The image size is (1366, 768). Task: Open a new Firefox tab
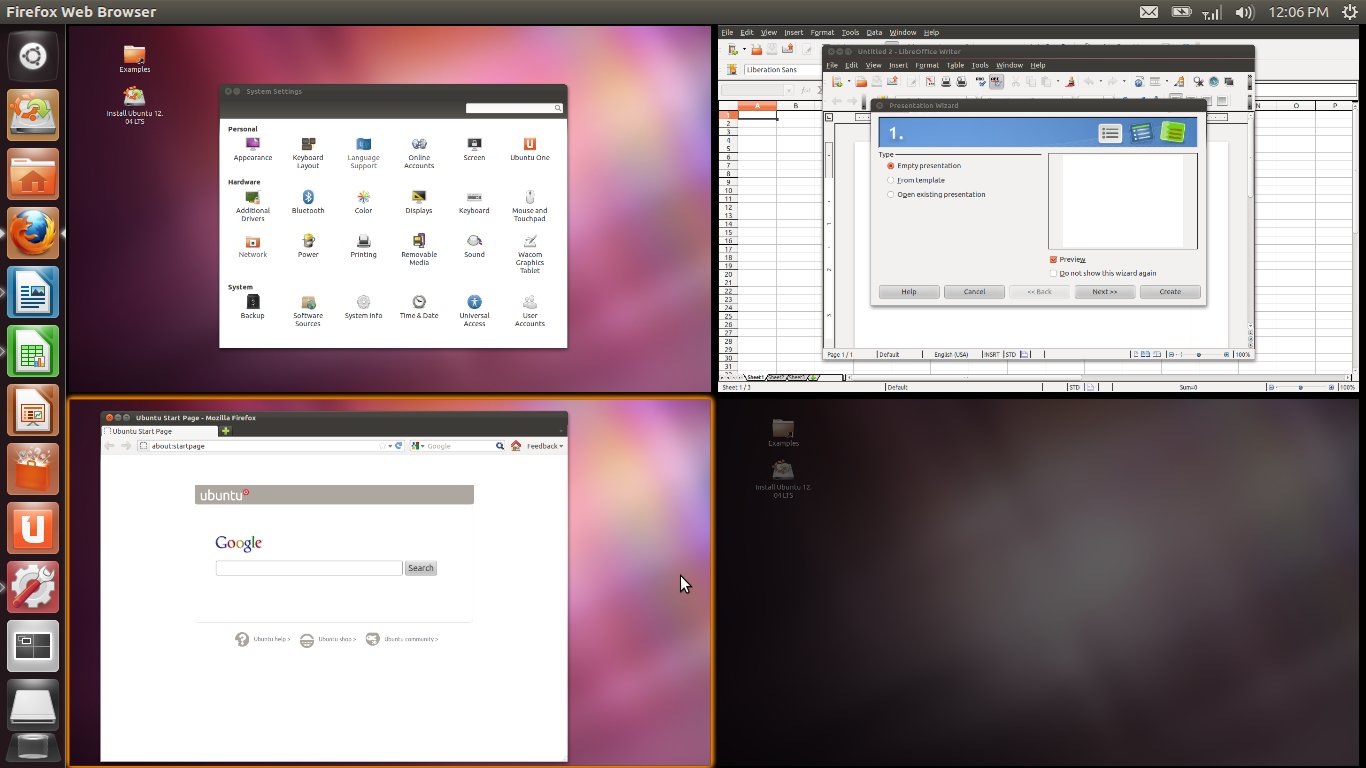point(226,431)
